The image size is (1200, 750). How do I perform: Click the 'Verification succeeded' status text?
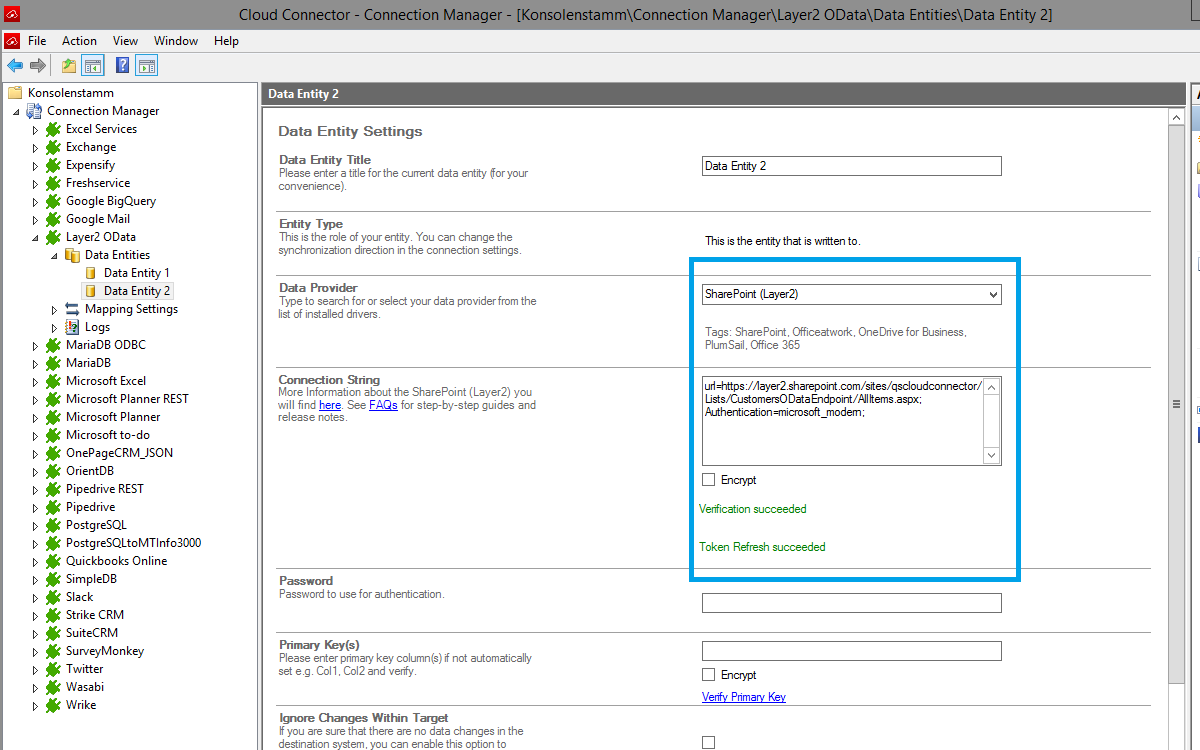coord(752,509)
